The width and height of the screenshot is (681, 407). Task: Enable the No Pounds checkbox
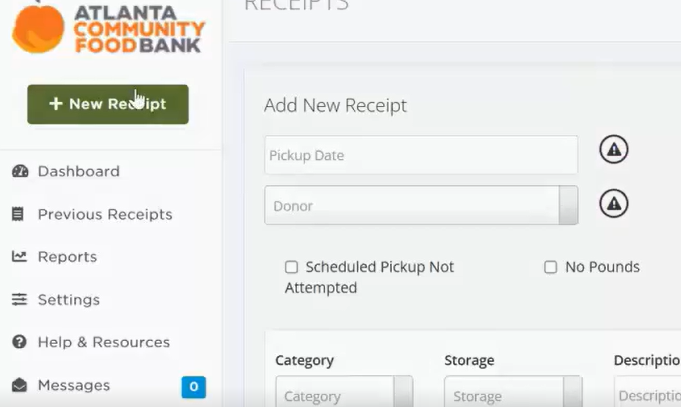click(550, 267)
